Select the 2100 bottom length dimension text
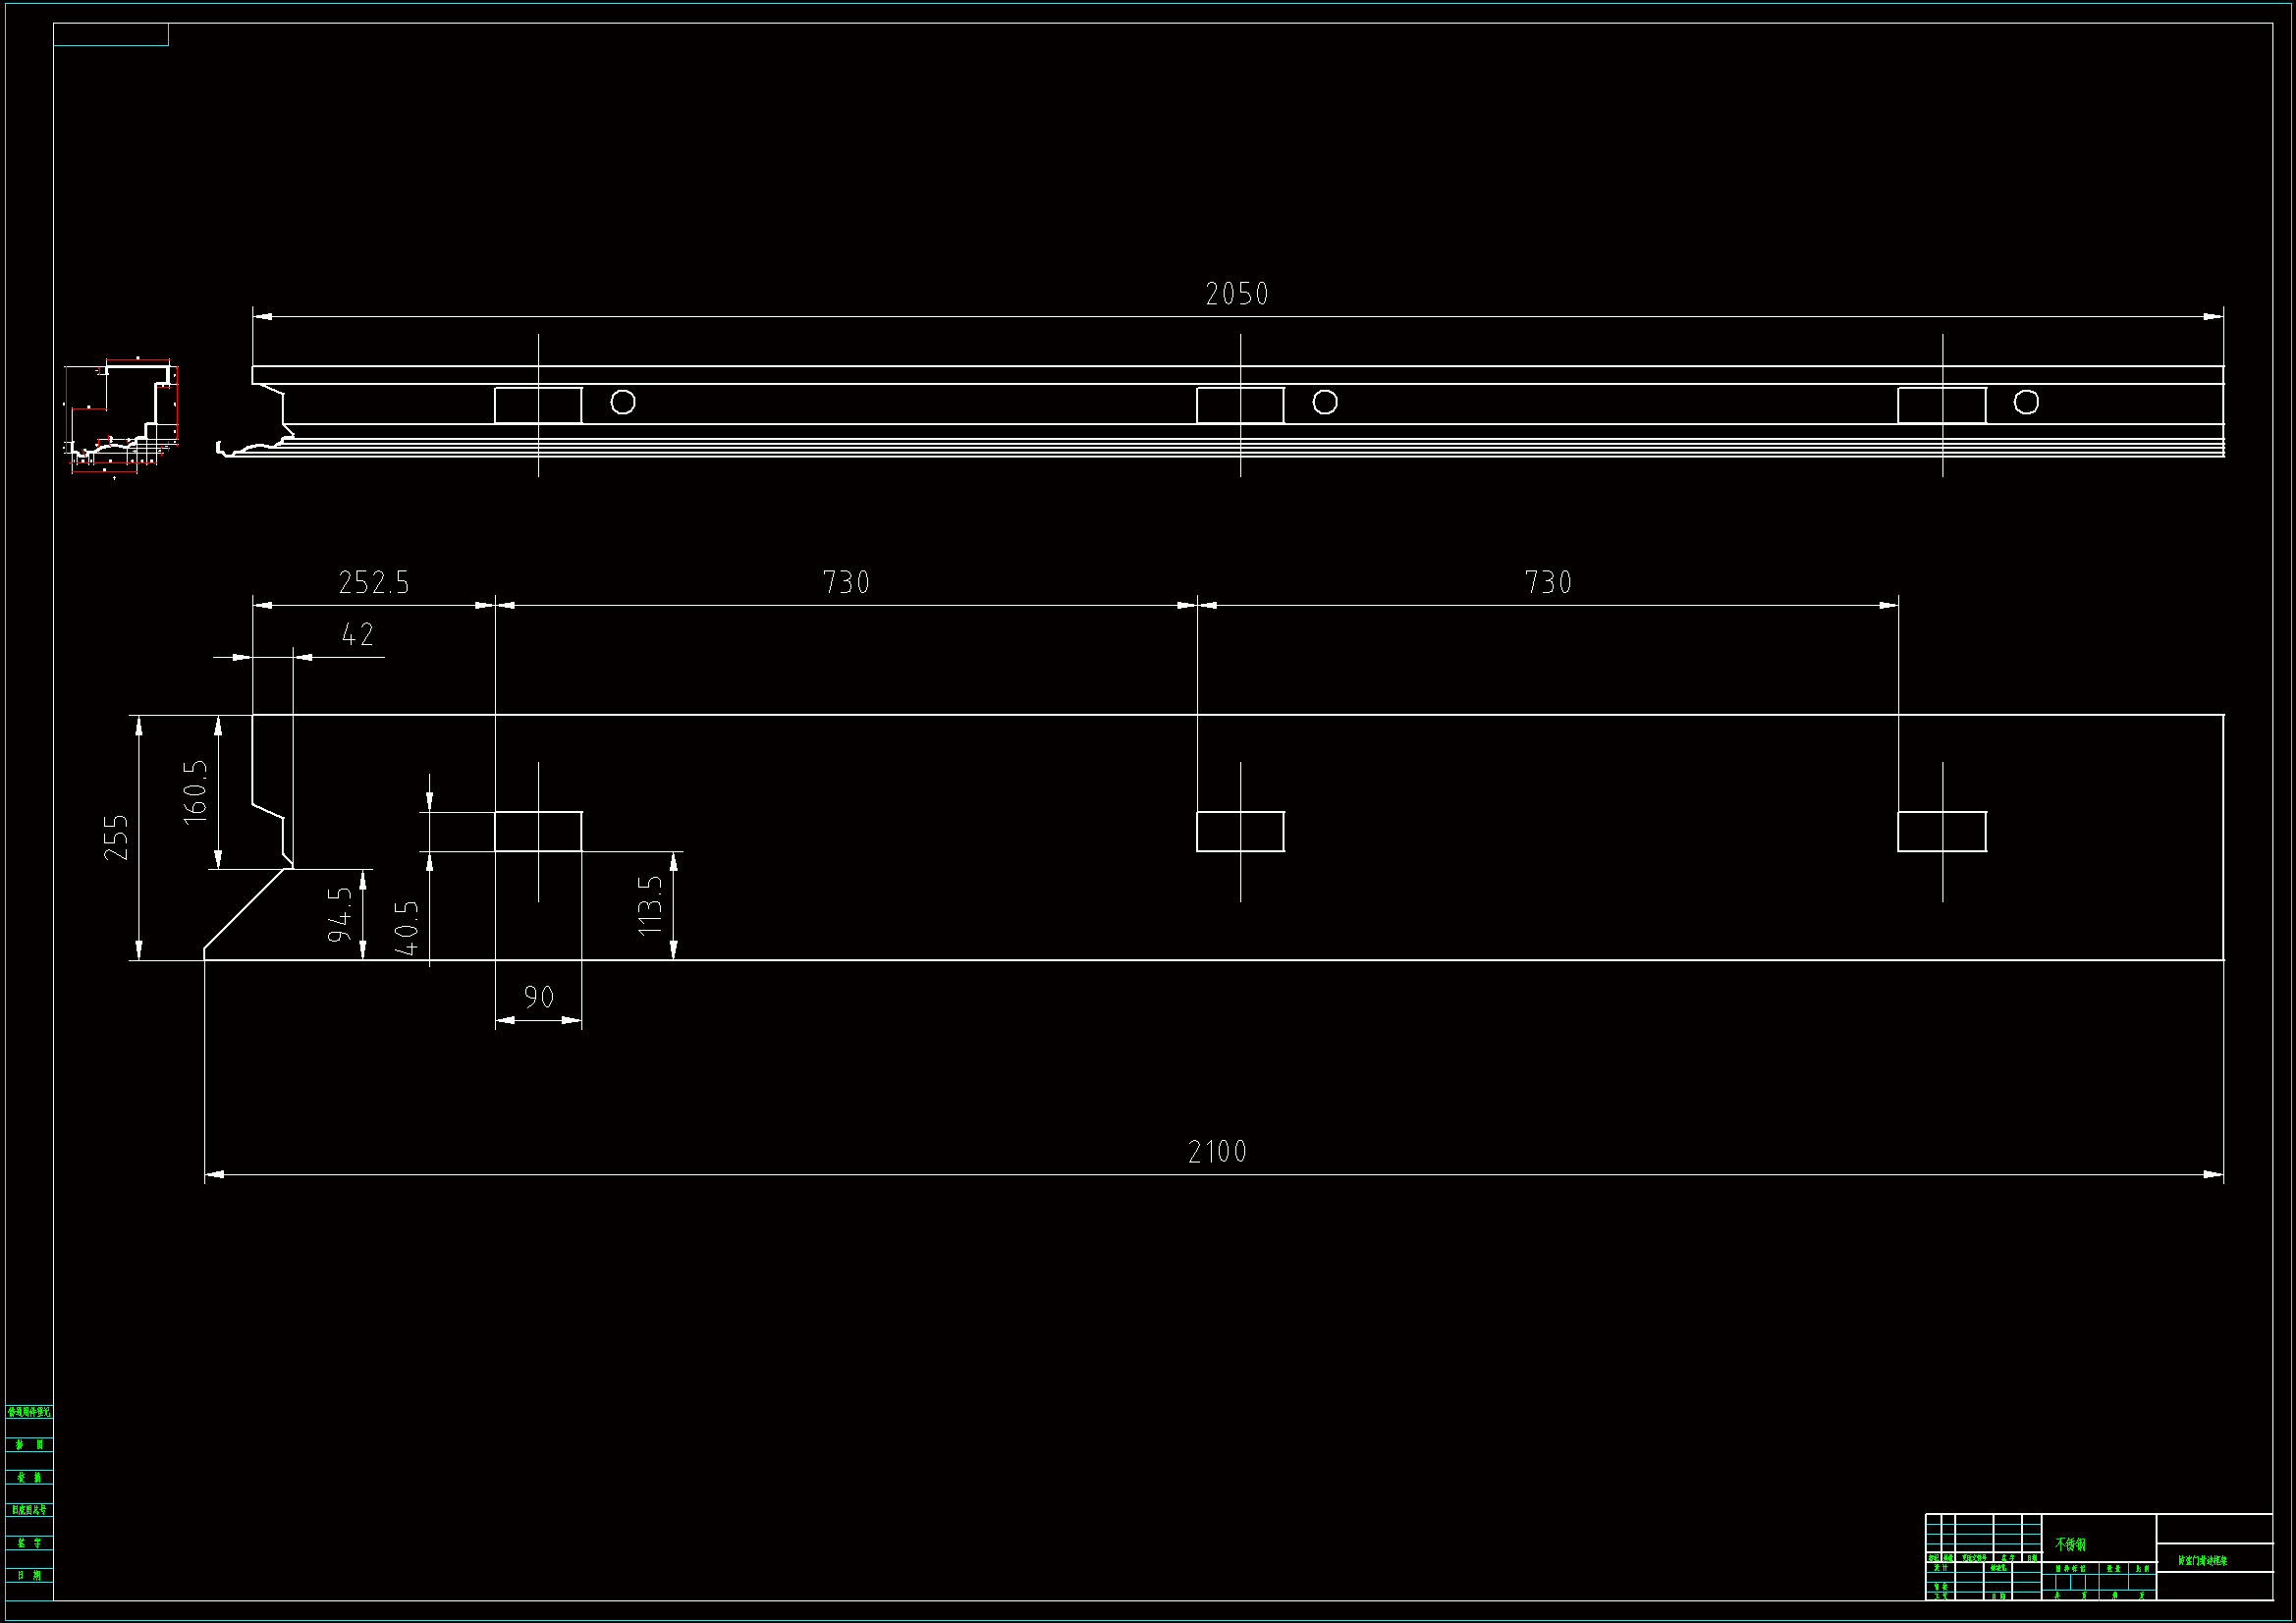The image size is (2296, 1623). click(1217, 1152)
